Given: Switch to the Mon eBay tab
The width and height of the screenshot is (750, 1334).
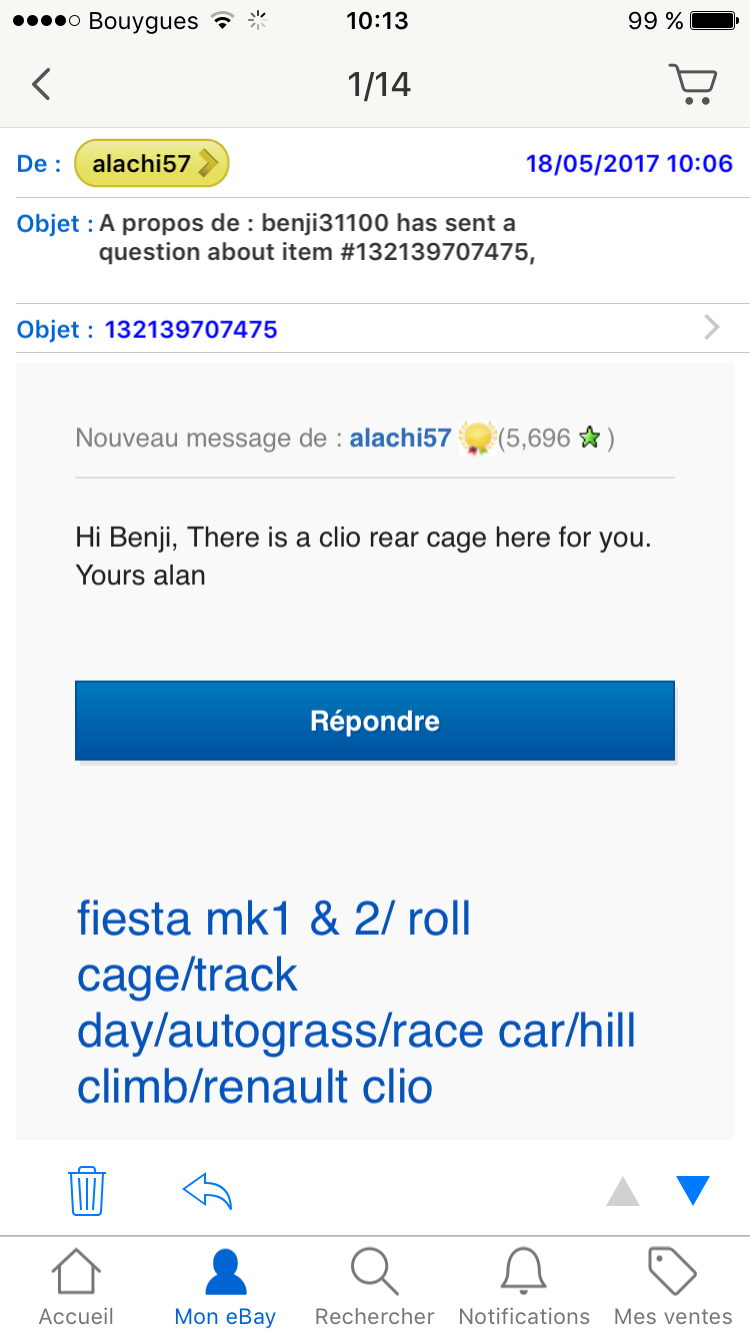Looking at the screenshot, I should point(224,1285).
